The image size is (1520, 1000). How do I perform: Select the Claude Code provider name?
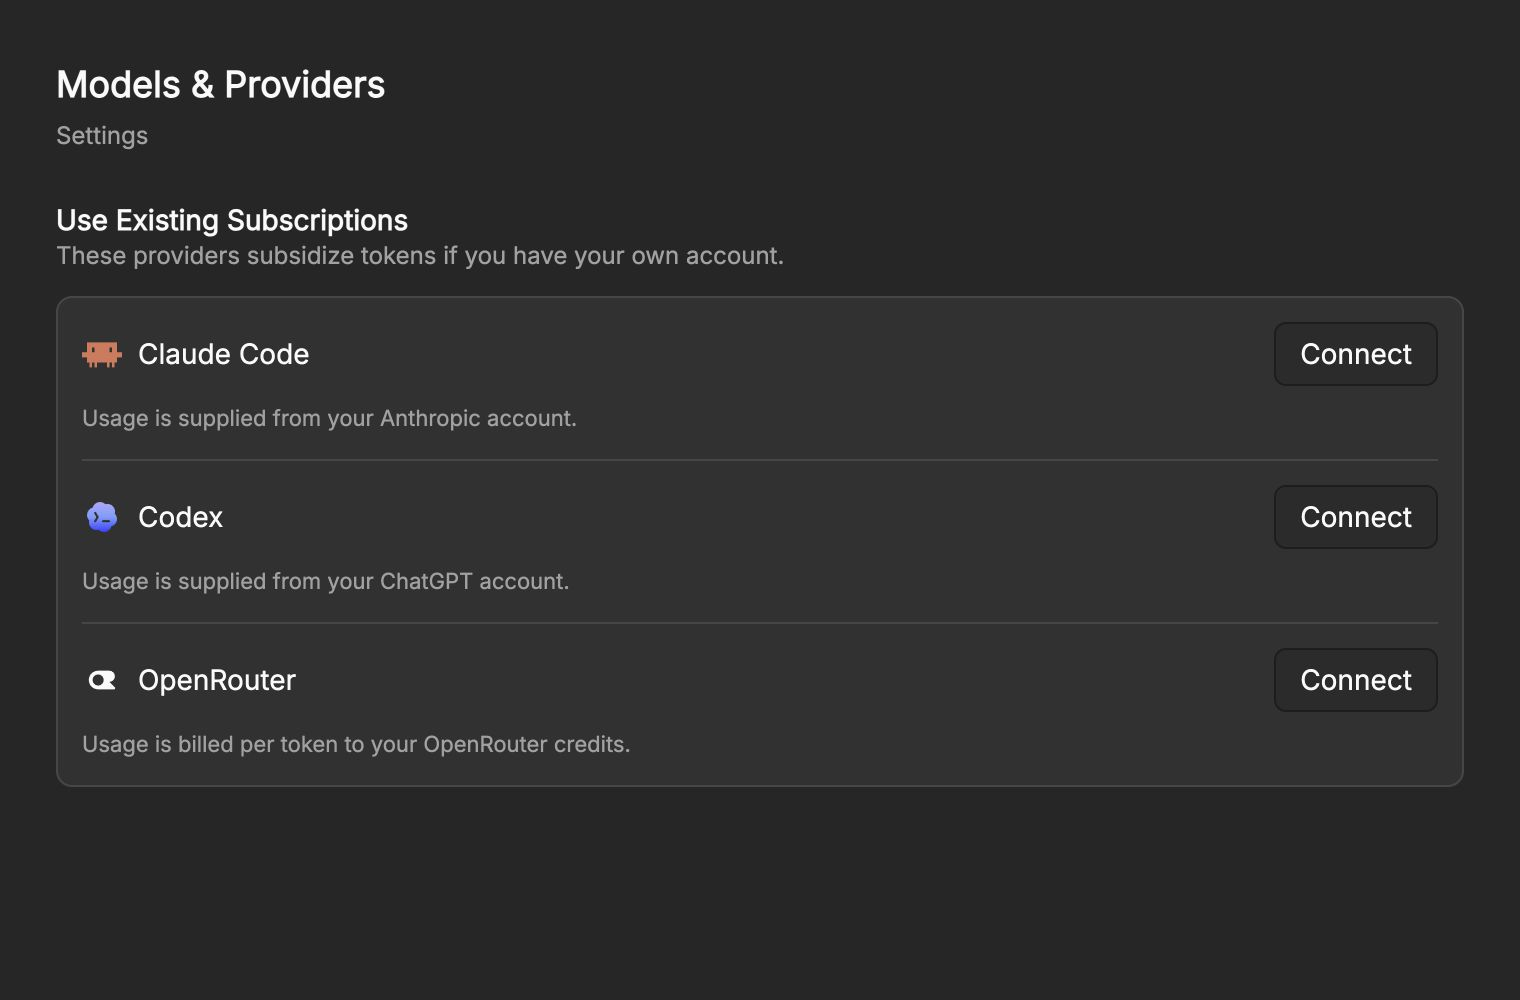pos(223,354)
